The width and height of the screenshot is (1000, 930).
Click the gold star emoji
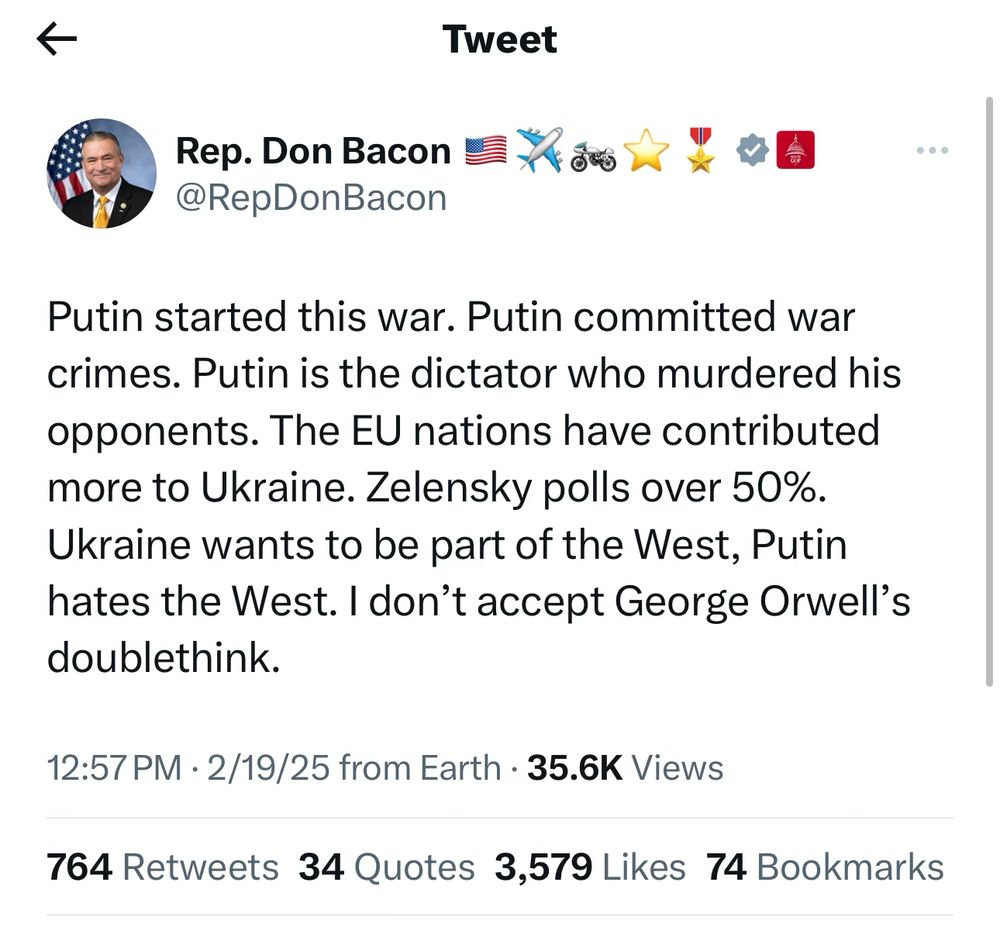tap(646, 152)
